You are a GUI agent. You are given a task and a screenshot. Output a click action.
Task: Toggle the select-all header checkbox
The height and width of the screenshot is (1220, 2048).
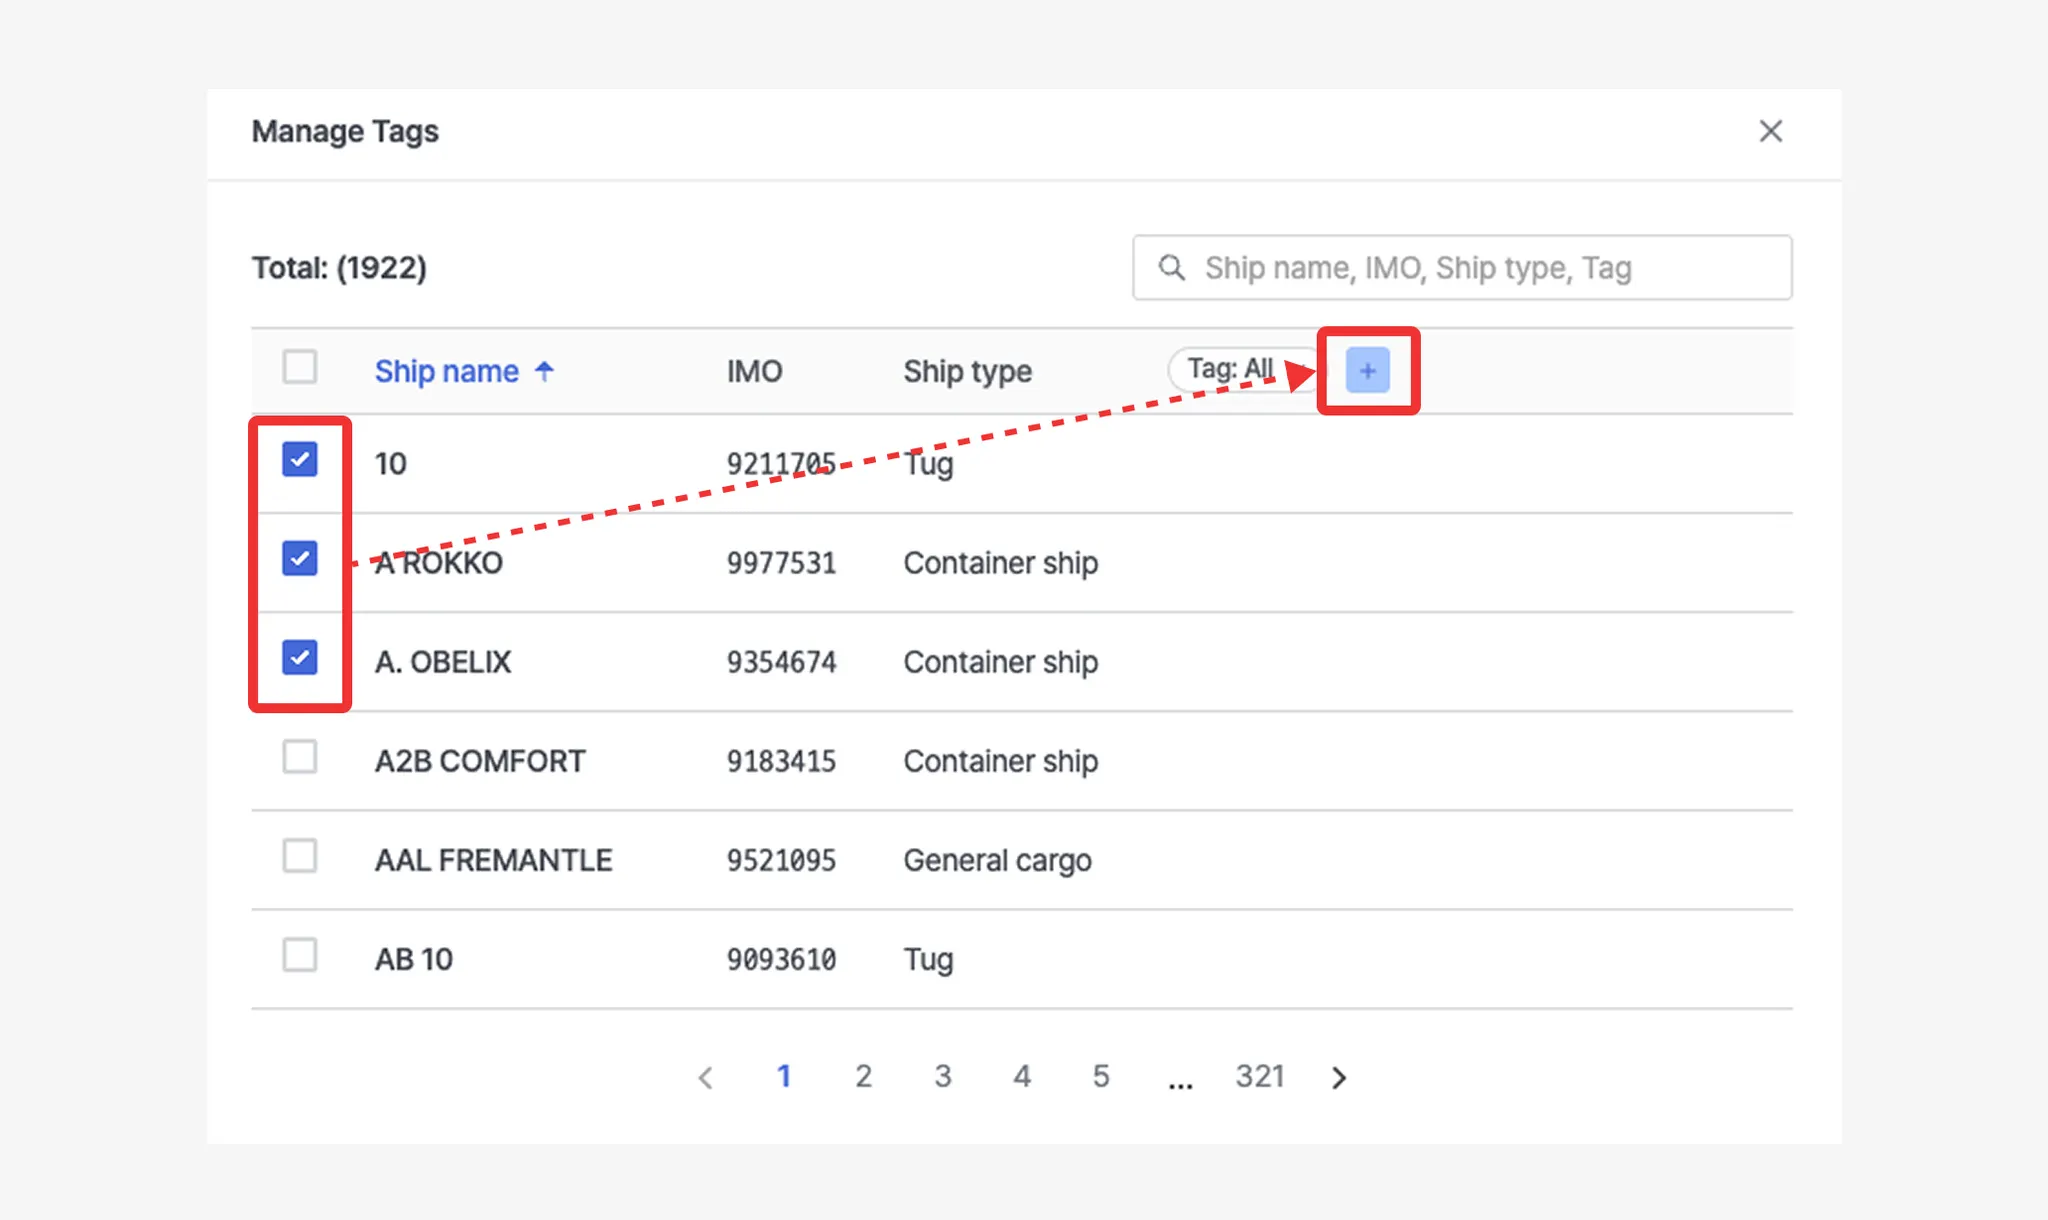pyautogui.click(x=300, y=367)
